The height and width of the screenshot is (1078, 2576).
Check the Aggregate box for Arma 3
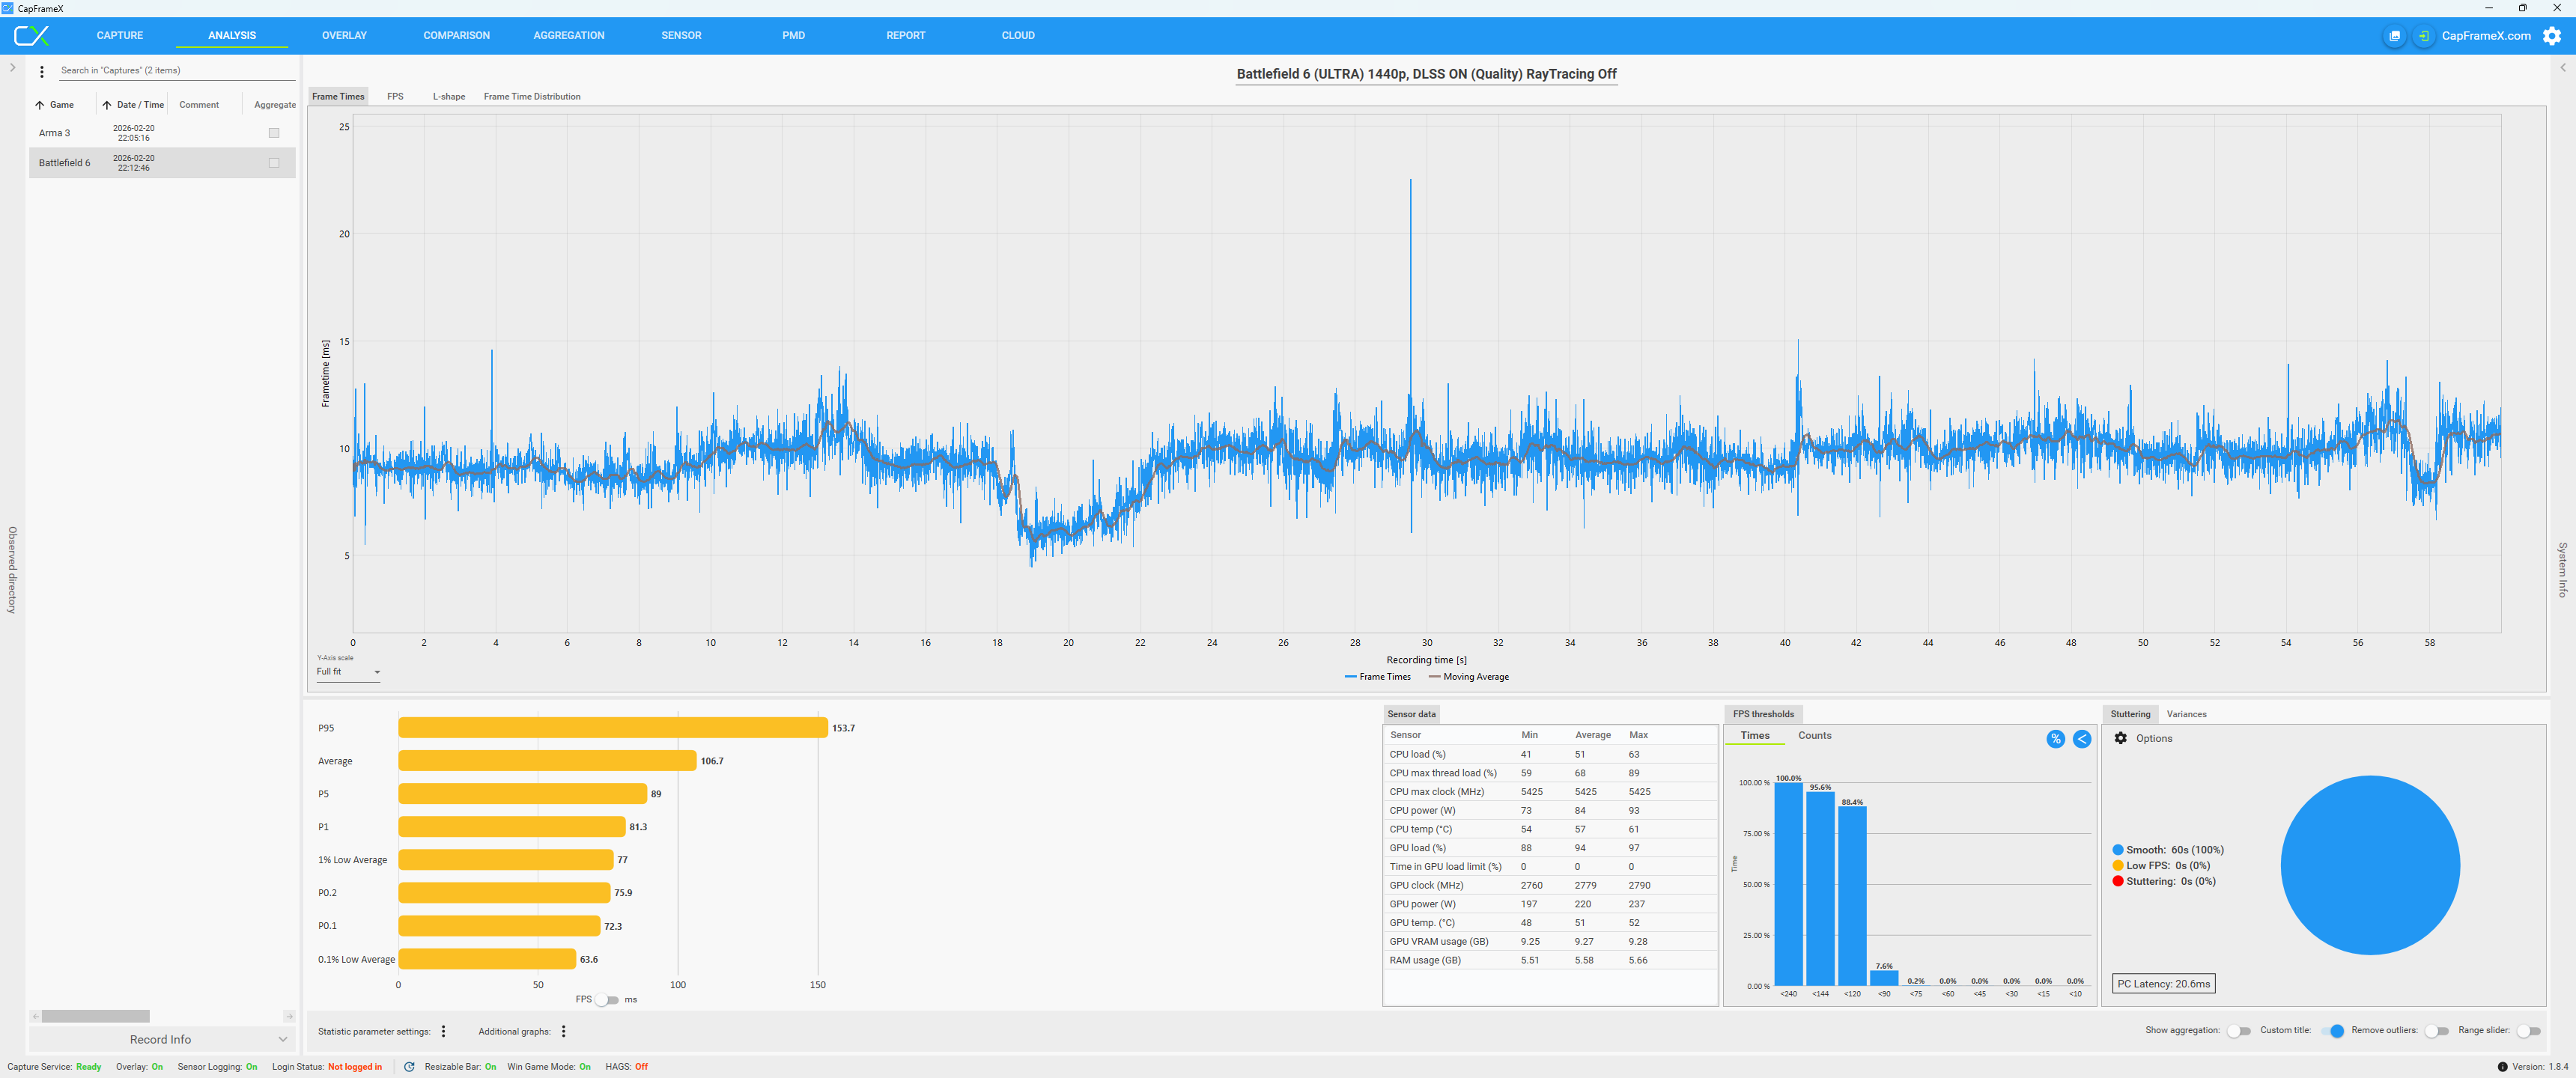(x=274, y=133)
